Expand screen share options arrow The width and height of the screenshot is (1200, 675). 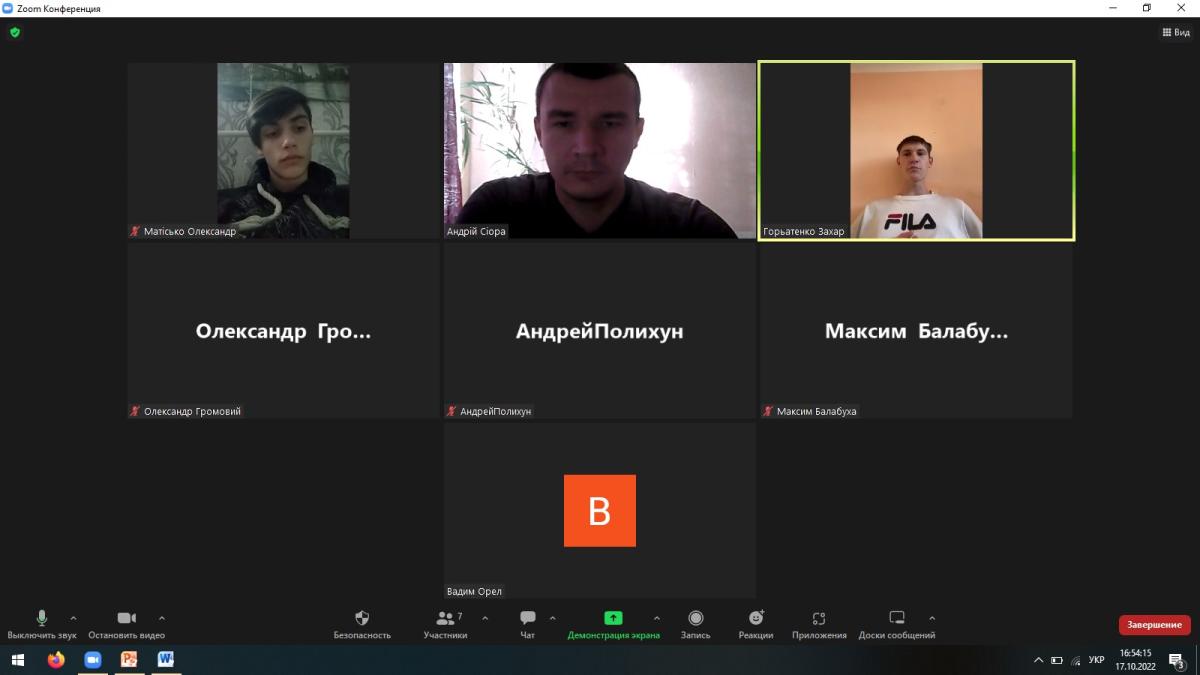[x=656, y=618]
